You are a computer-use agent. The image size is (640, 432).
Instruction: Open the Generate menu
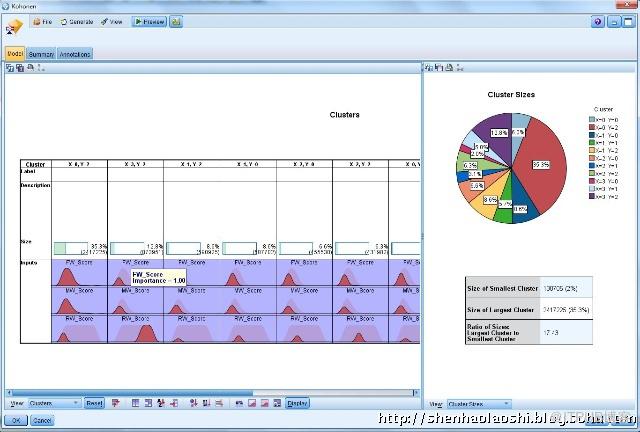click(x=77, y=22)
